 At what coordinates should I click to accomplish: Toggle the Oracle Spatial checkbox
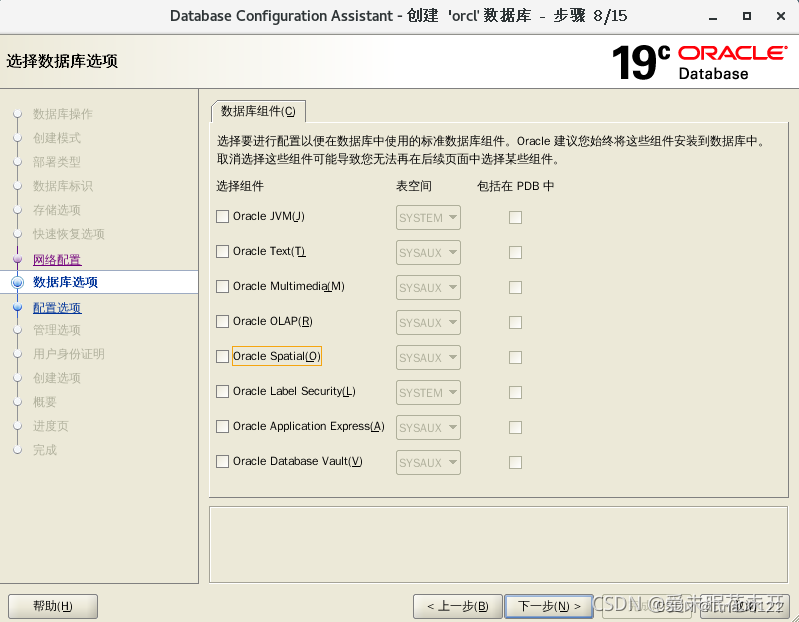coord(222,357)
